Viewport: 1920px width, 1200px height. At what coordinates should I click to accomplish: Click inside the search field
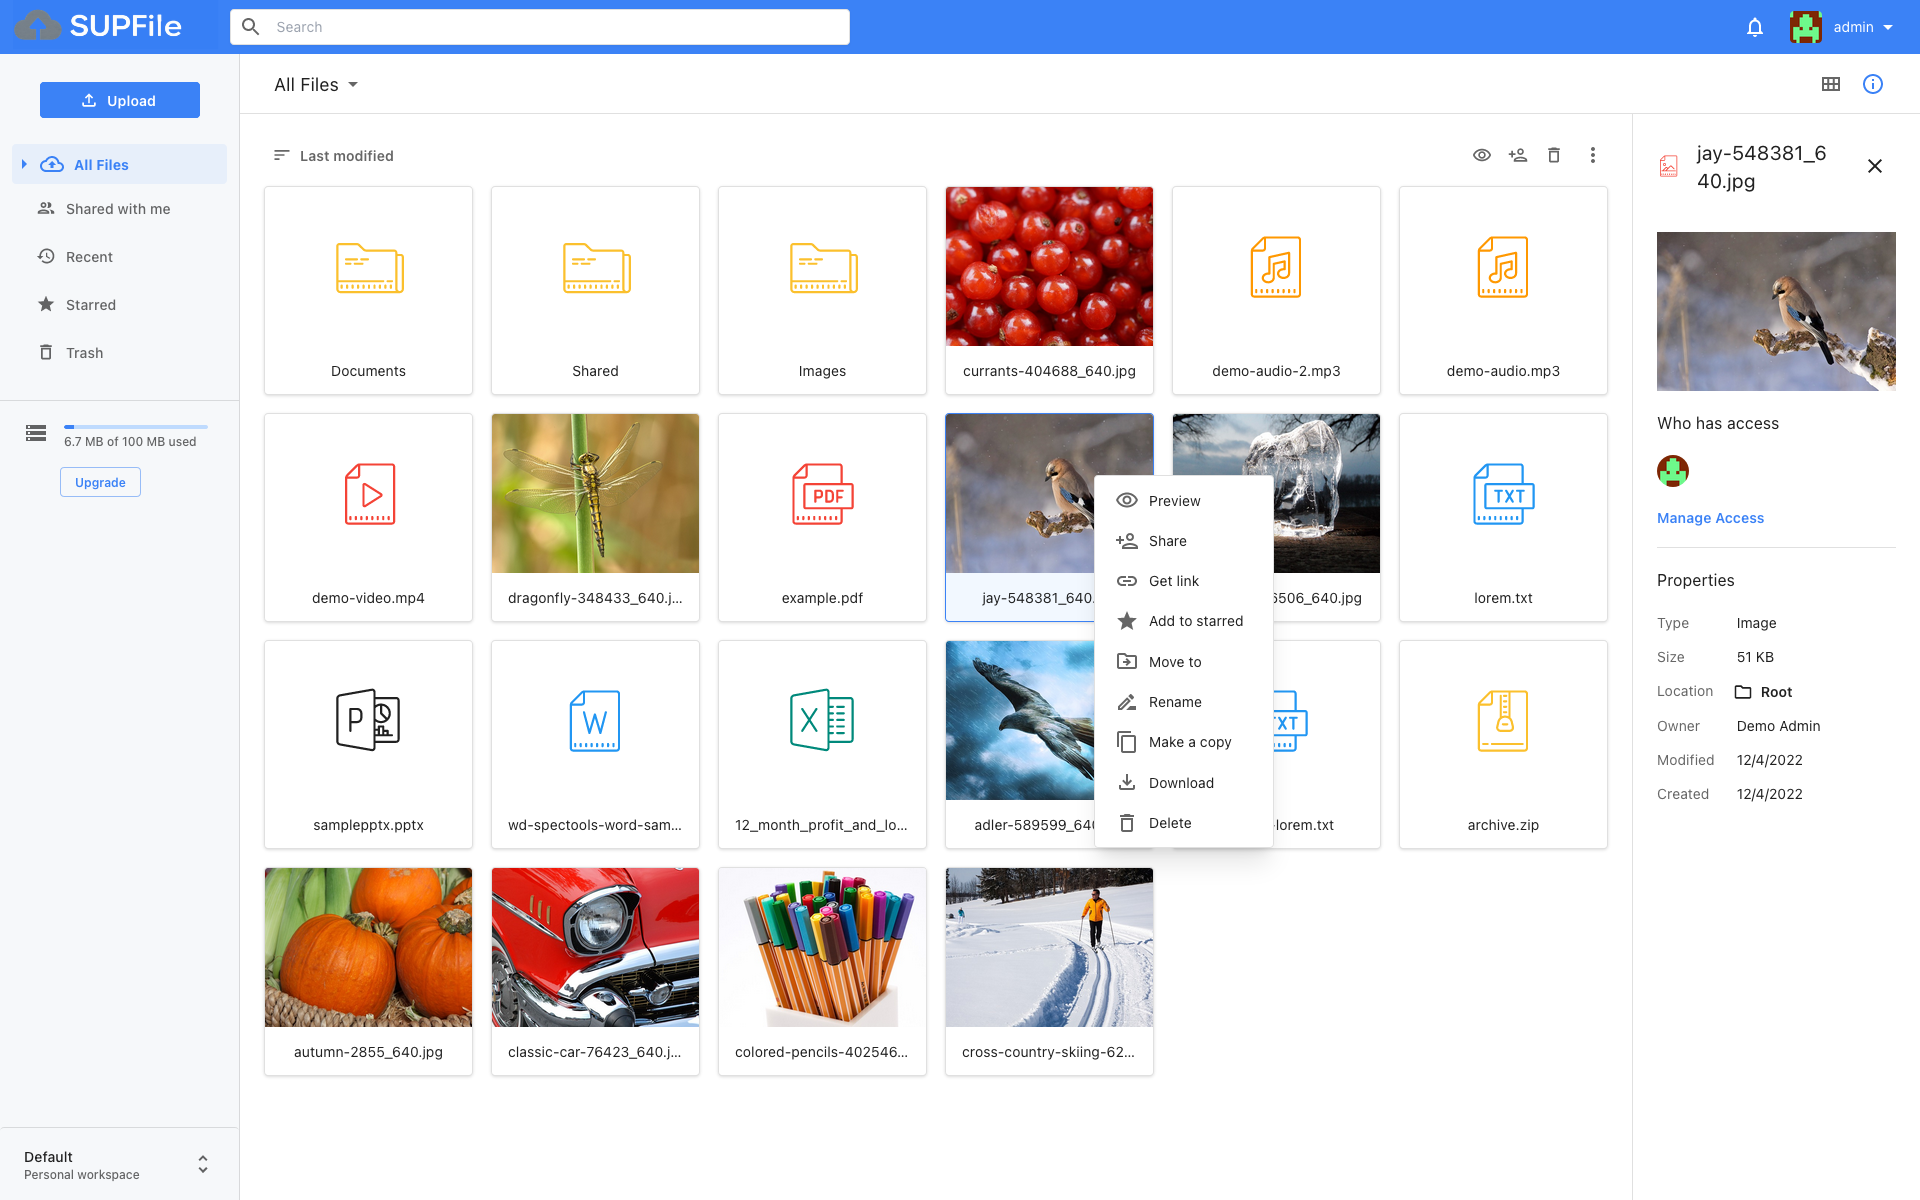(540, 27)
